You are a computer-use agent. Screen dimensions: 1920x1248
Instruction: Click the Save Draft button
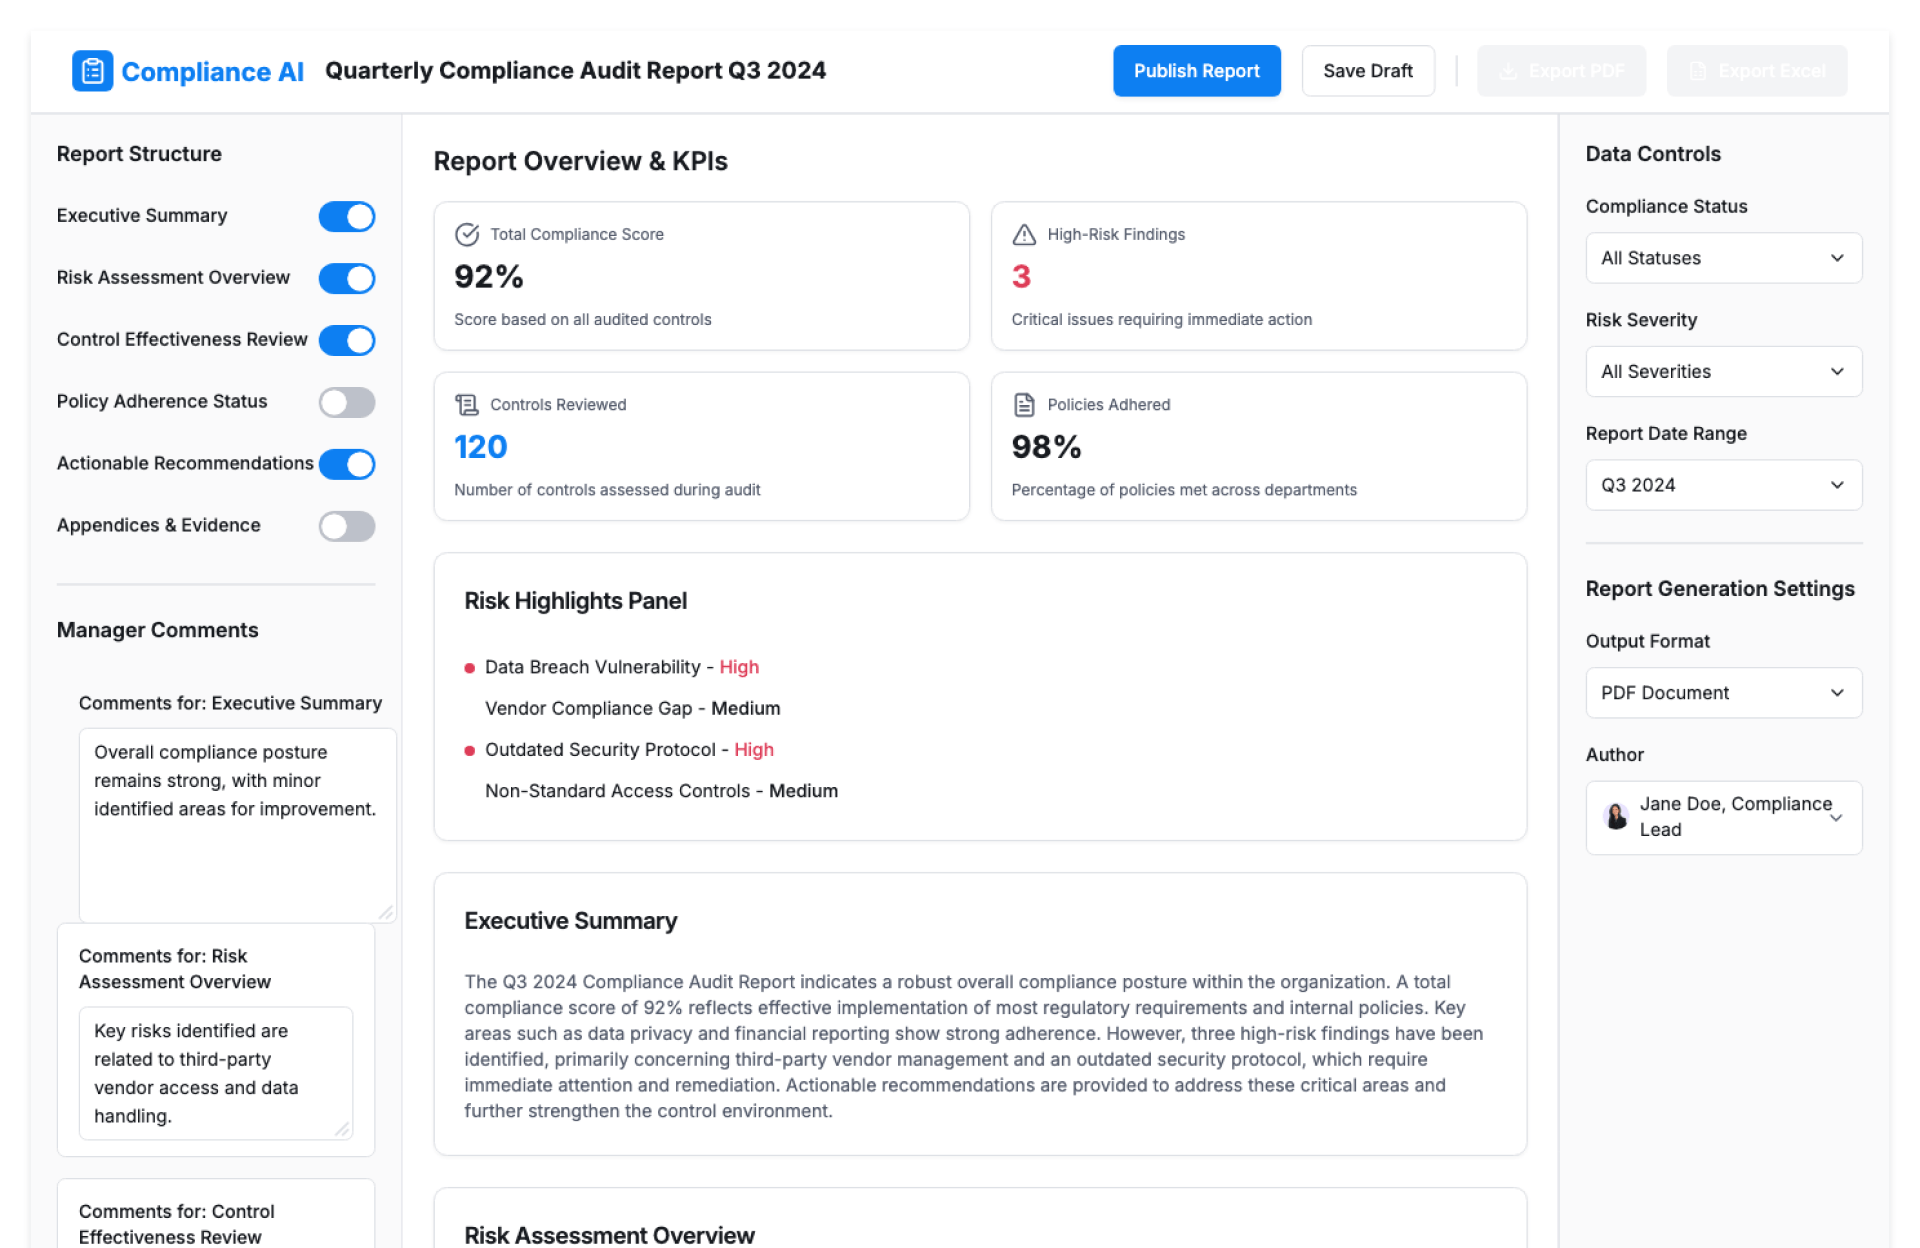click(1367, 71)
